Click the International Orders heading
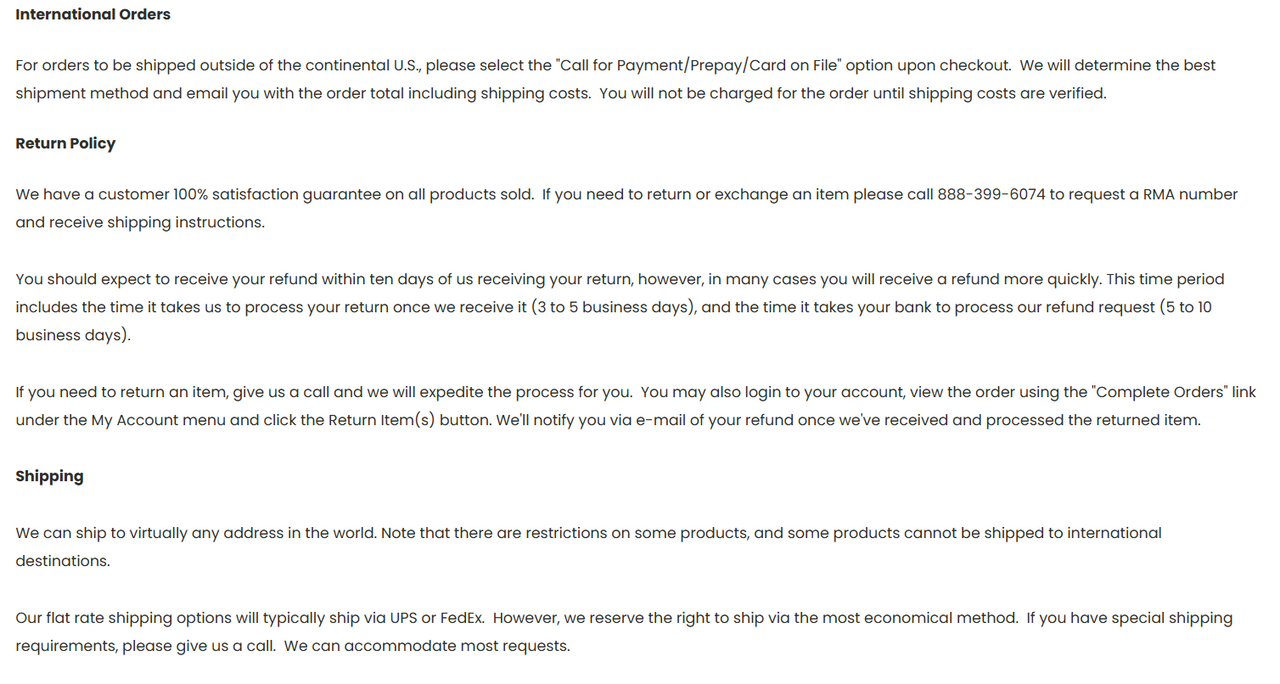 click(x=93, y=14)
